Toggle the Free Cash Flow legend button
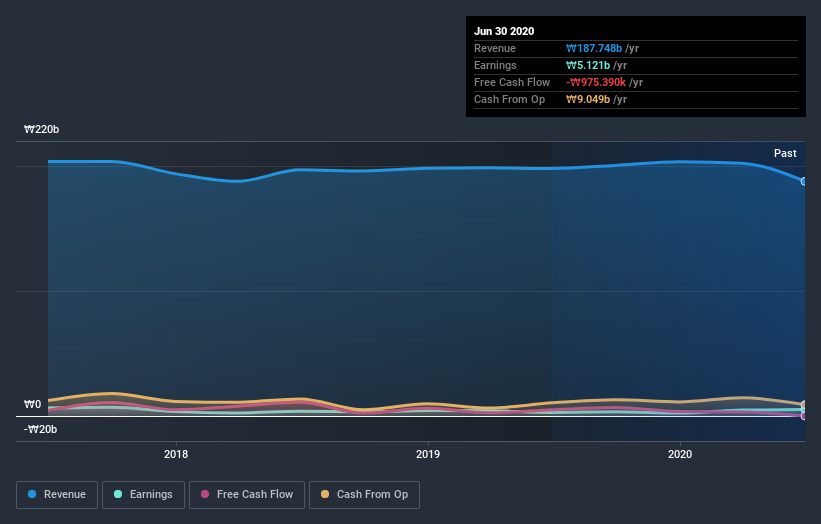Viewport: 821px width, 524px height. click(x=247, y=494)
